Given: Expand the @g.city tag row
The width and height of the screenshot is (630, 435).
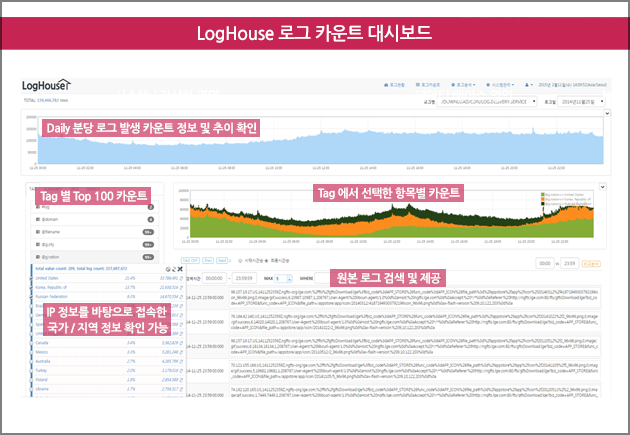Looking at the screenshot, I should [94, 244].
